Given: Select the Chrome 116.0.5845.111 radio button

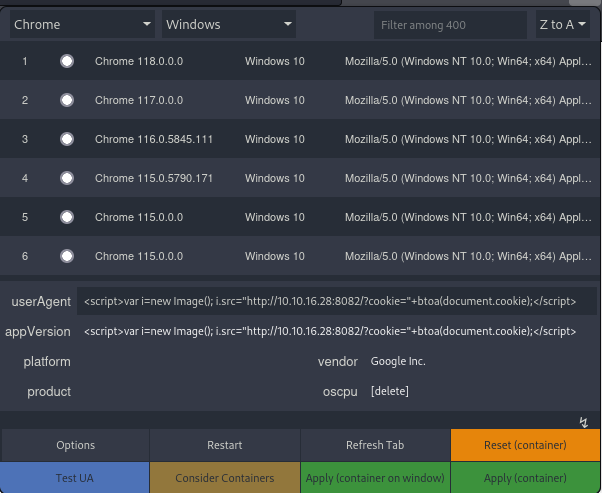Looking at the screenshot, I should pyautogui.click(x=67, y=139).
